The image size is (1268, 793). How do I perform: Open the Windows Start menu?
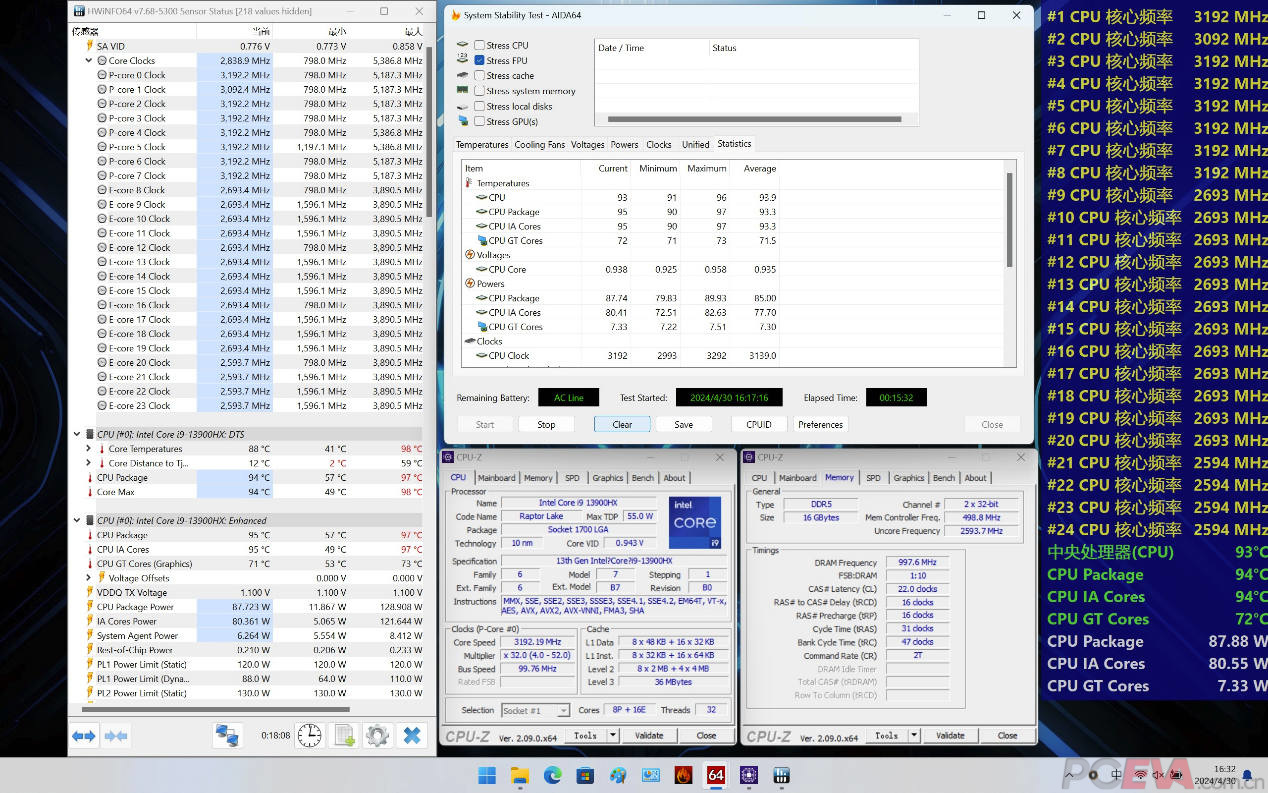click(487, 775)
